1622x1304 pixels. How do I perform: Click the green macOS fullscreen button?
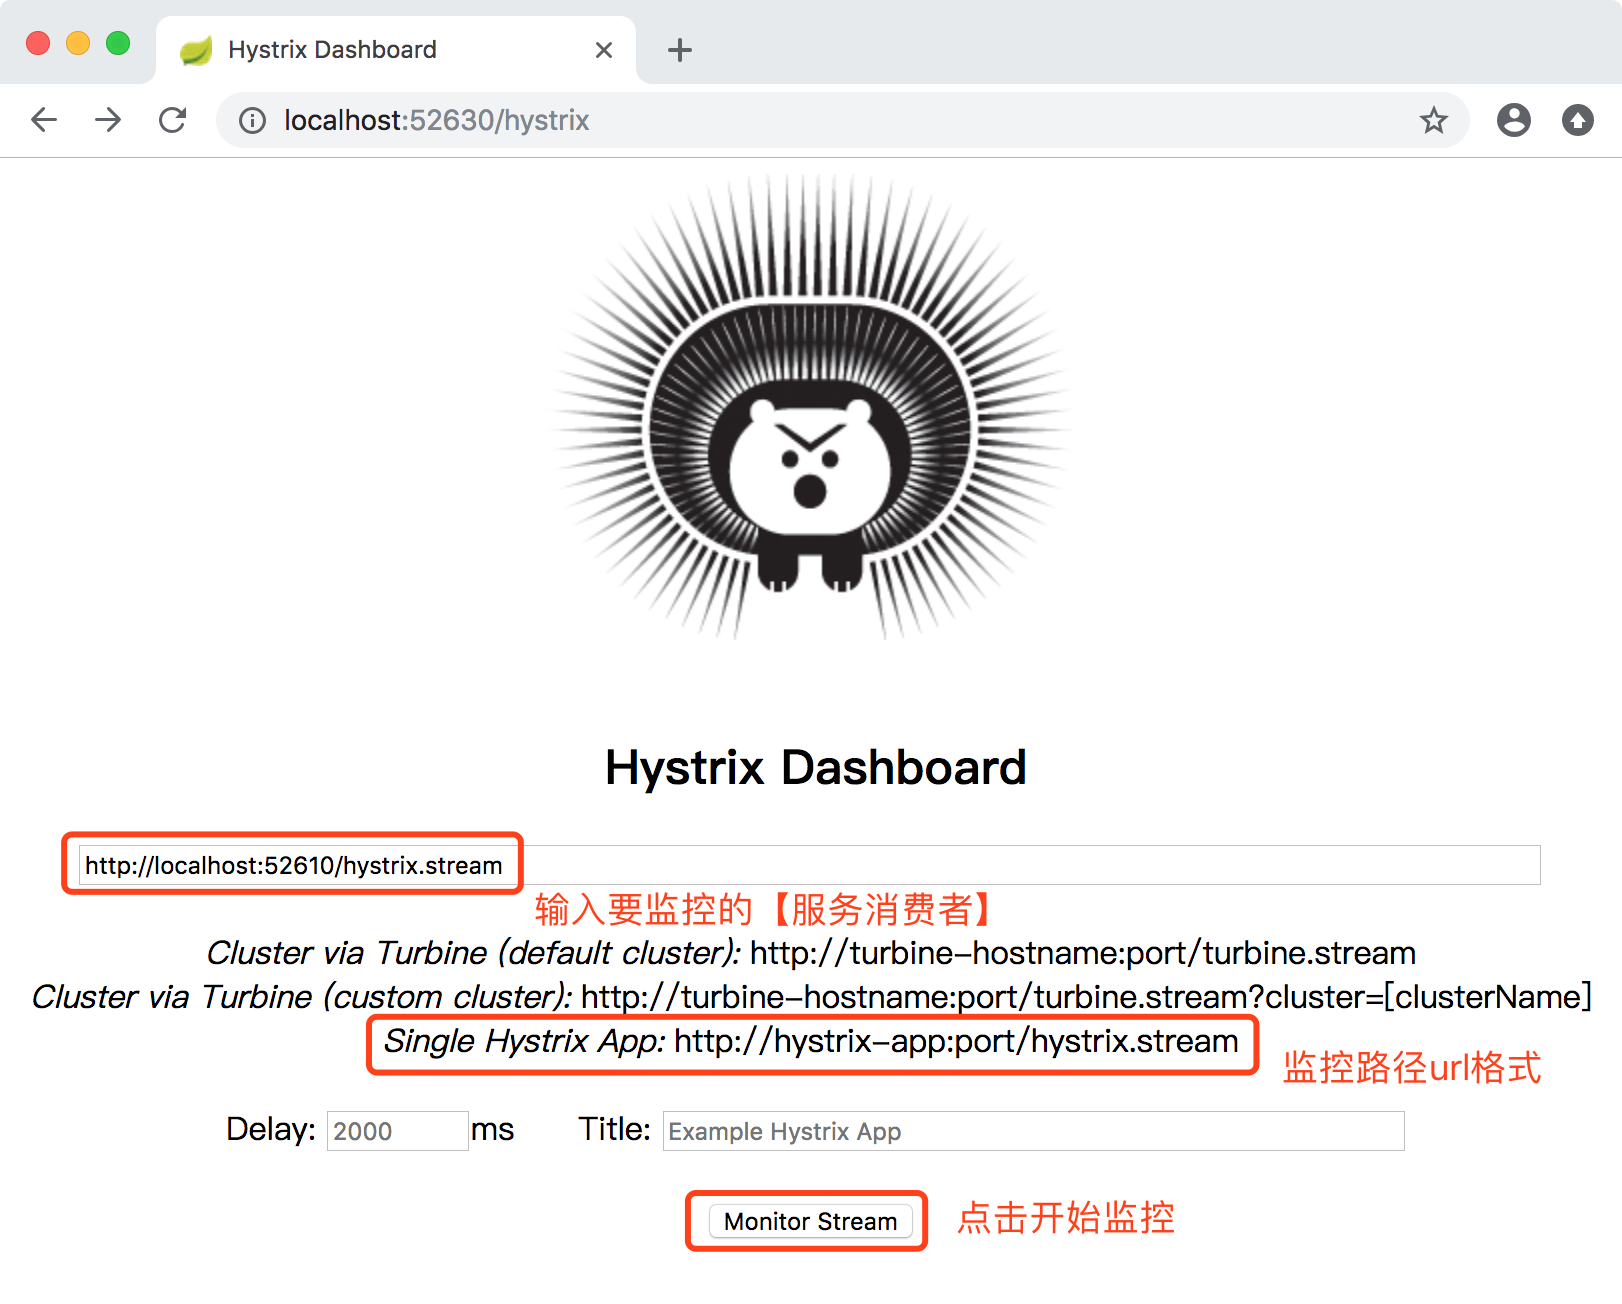tap(118, 43)
